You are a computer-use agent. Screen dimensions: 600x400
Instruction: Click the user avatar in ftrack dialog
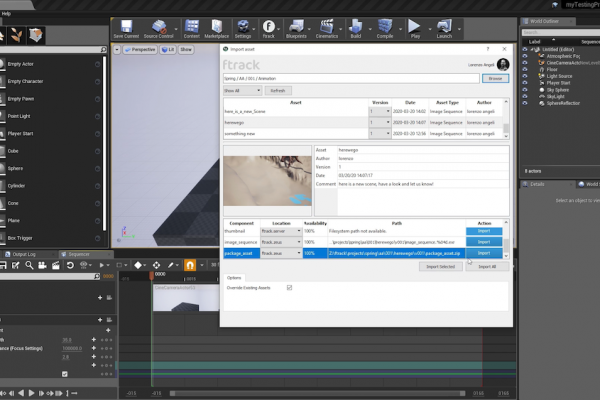pyautogui.click(x=503, y=64)
